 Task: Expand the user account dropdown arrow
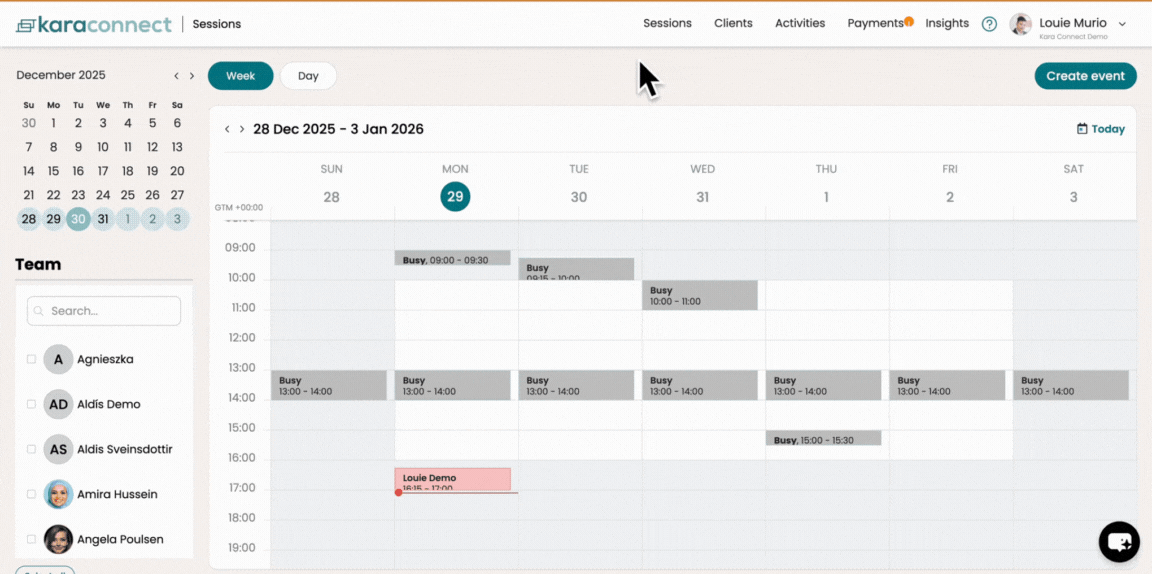1122,24
